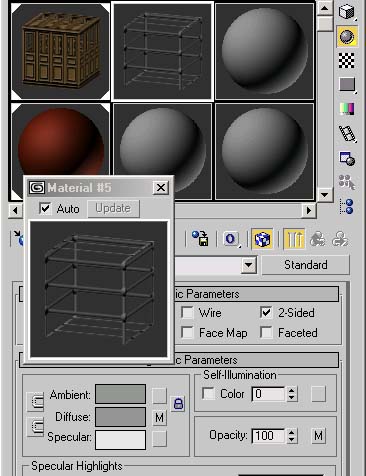Open the Specular color swatch
This screenshot has width=366, height=476.
pyautogui.click(x=120, y=440)
